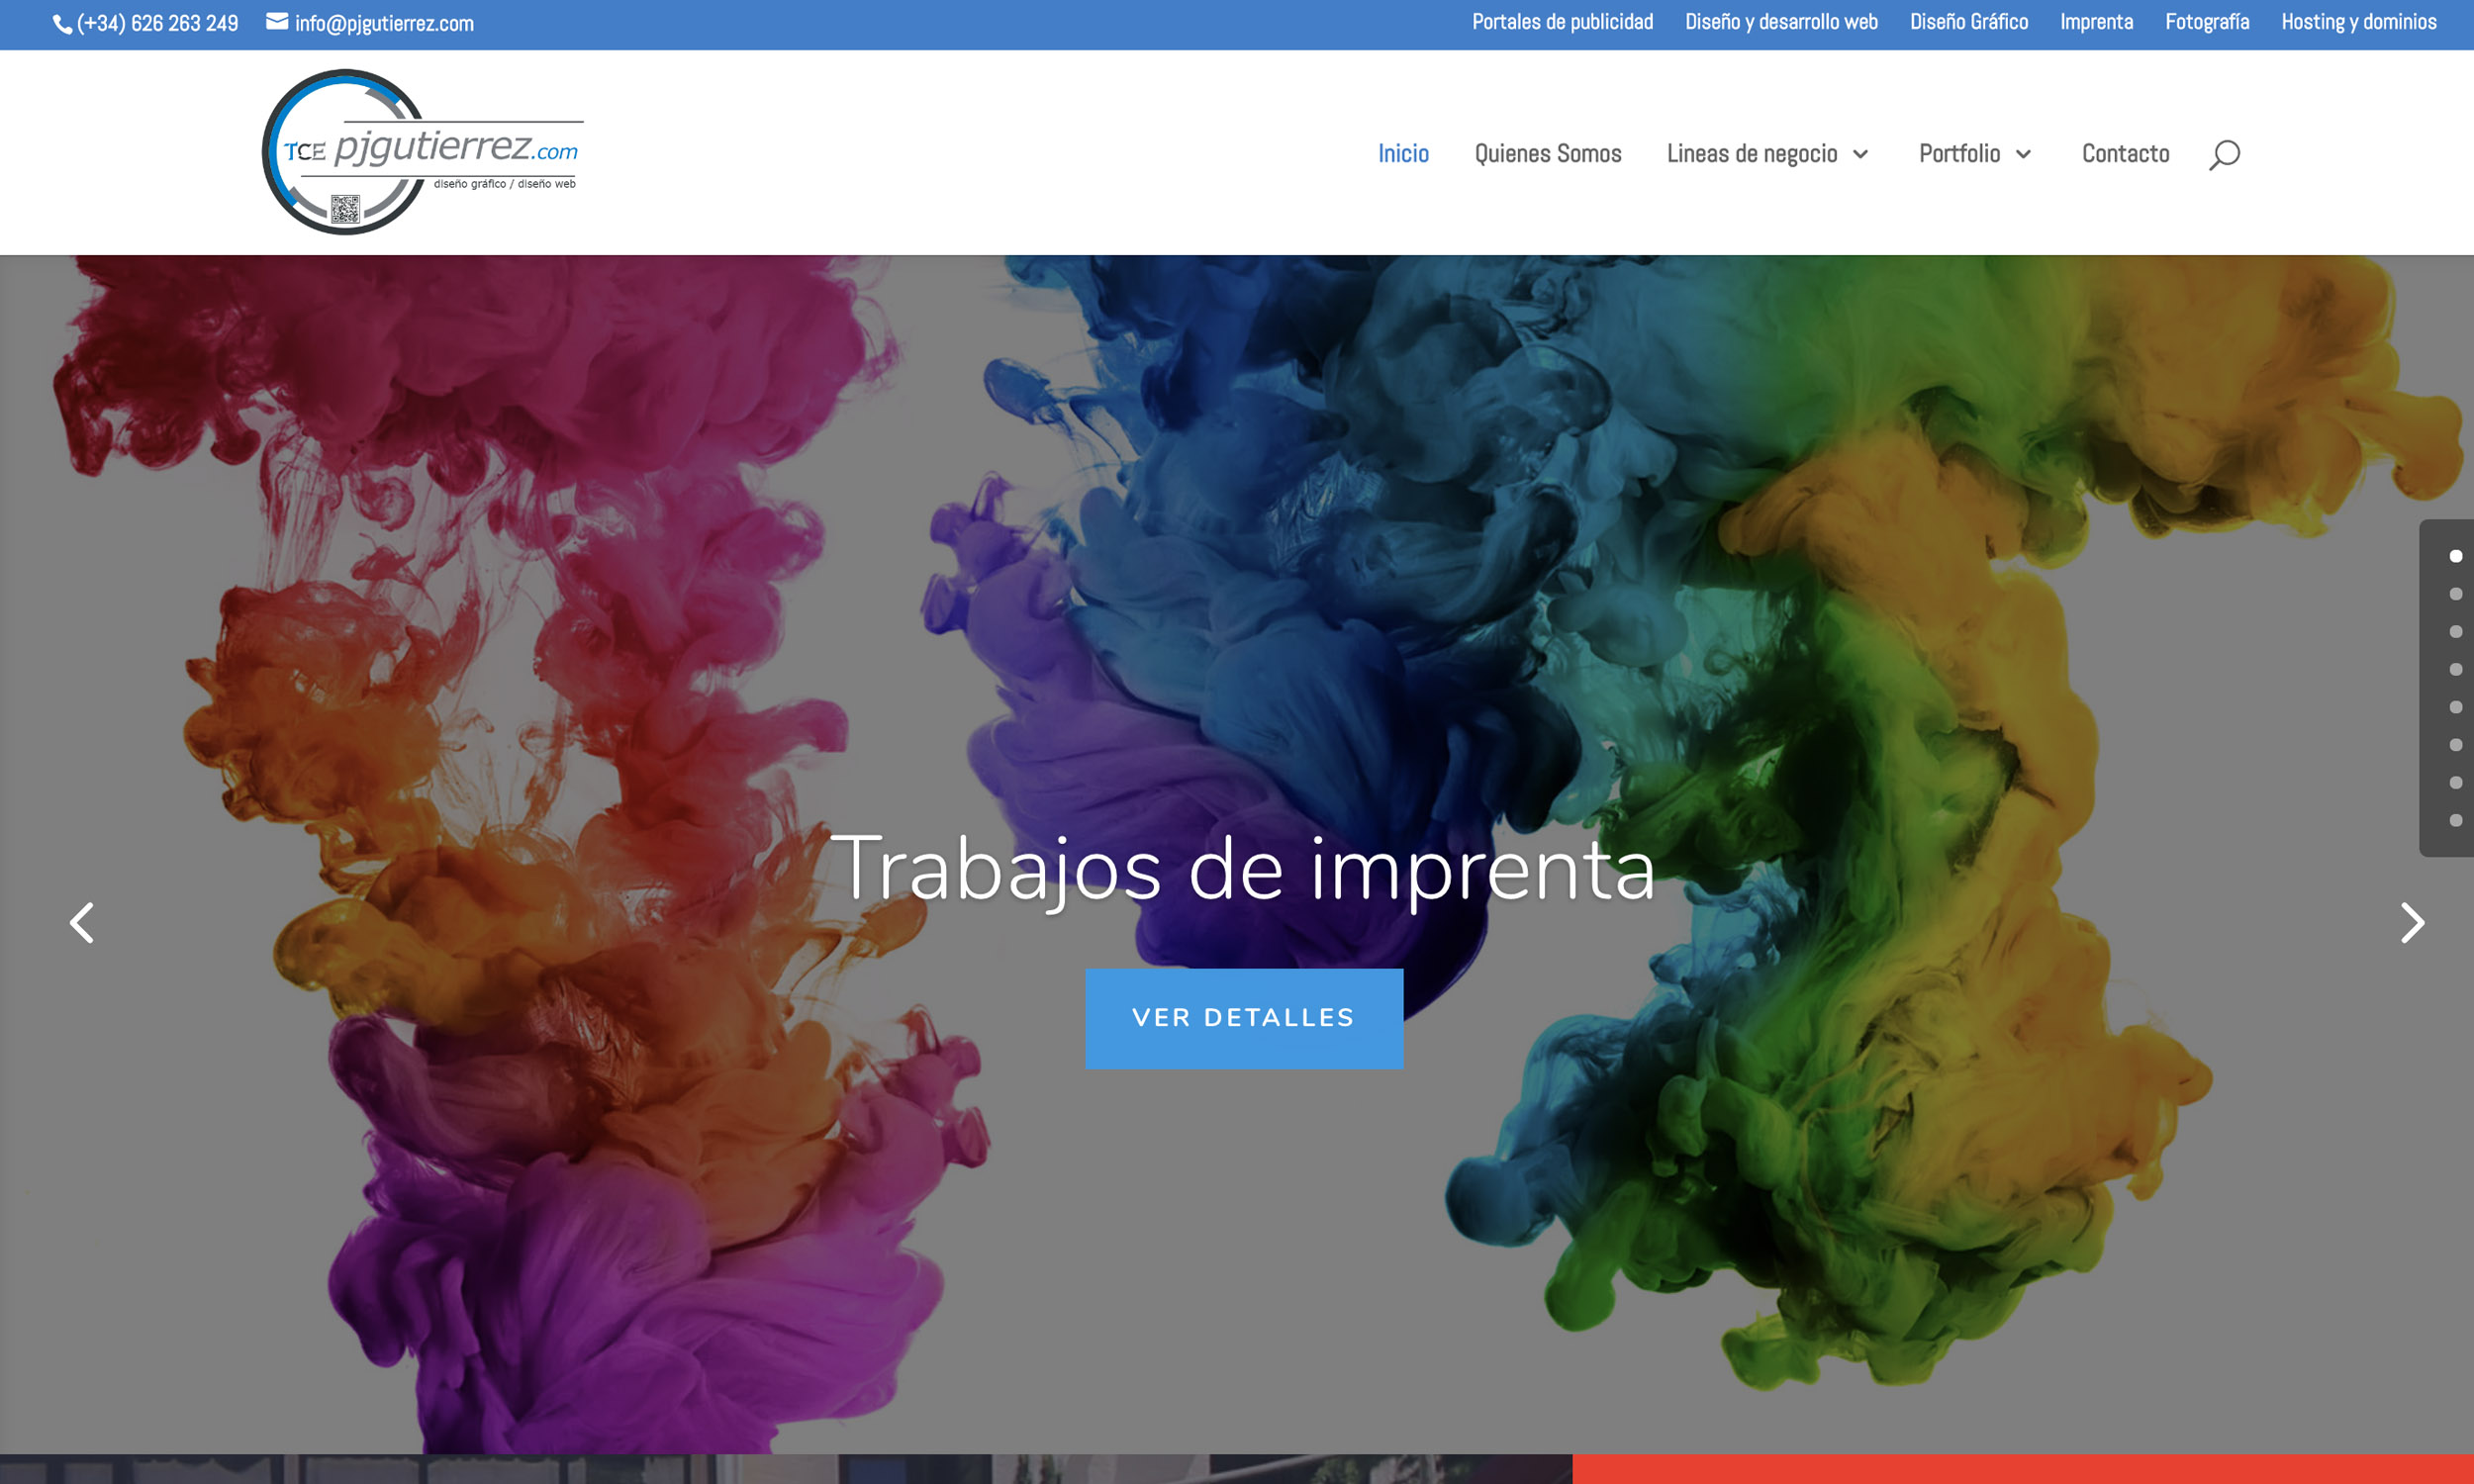Click the pjgutierrez.com logo

(422, 152)
